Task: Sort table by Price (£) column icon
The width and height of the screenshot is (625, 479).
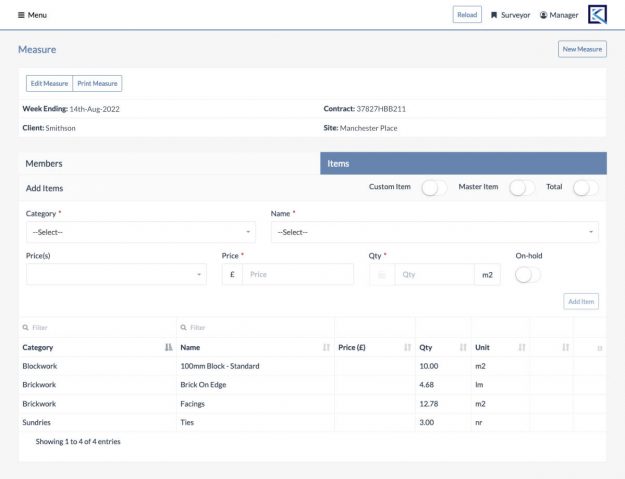Action: (407, 347)
